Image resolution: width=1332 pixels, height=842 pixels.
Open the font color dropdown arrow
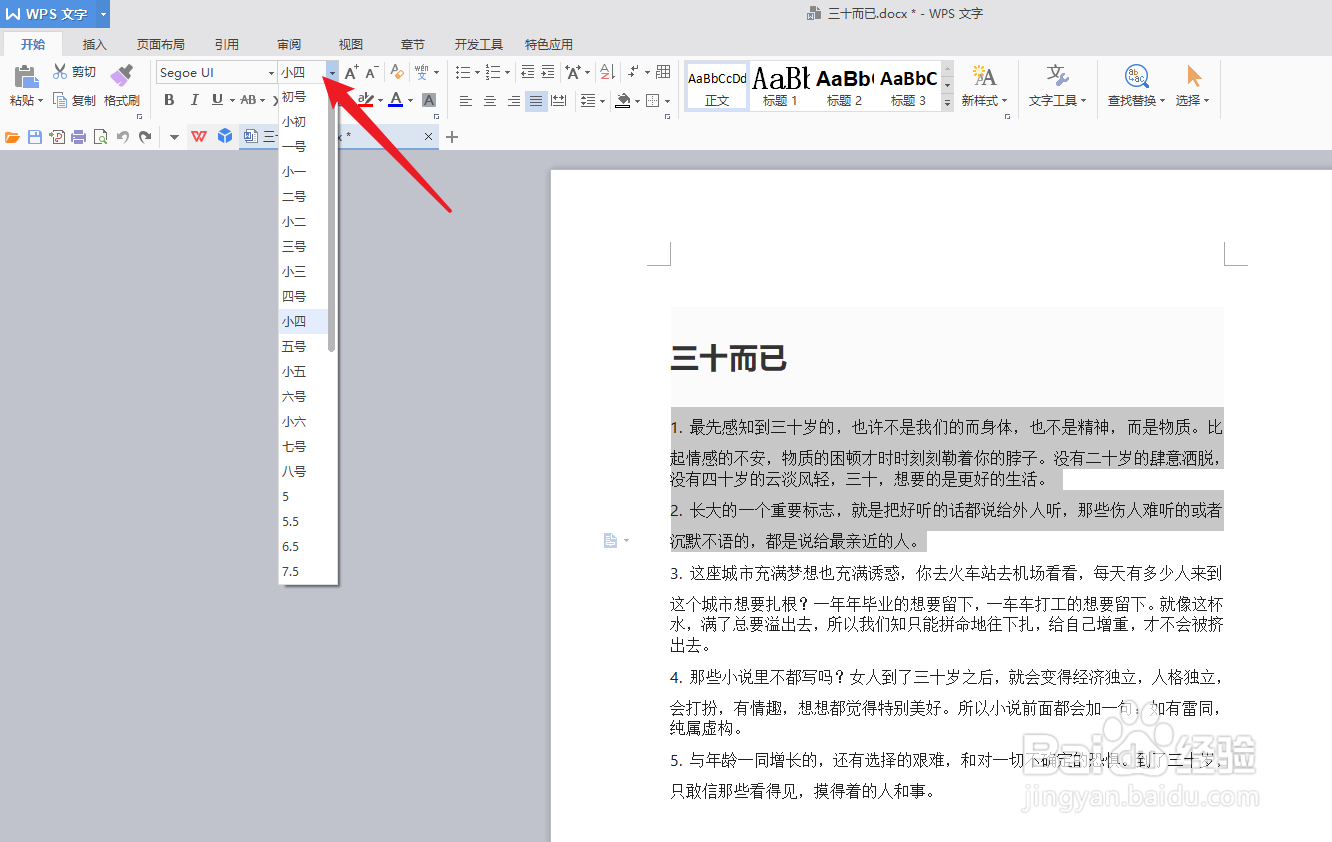click(x=409, y=100)
